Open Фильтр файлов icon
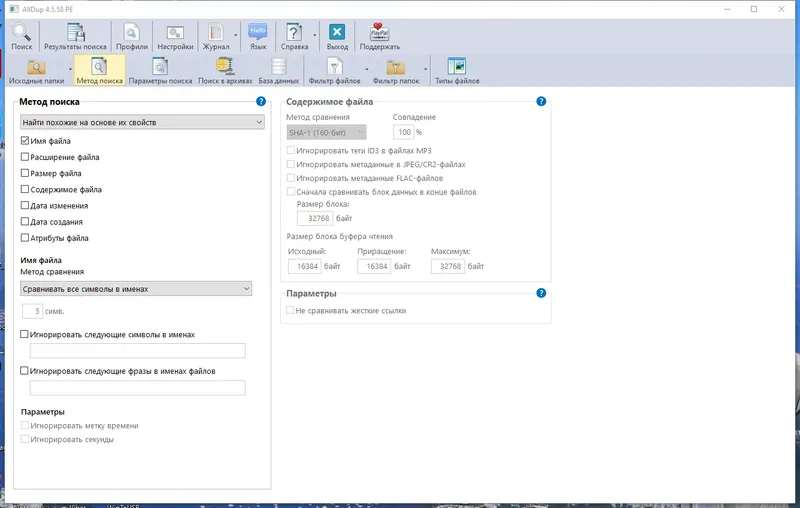This screenshot has height=508, width=800. pyautogui.click(x=334, y=70)
